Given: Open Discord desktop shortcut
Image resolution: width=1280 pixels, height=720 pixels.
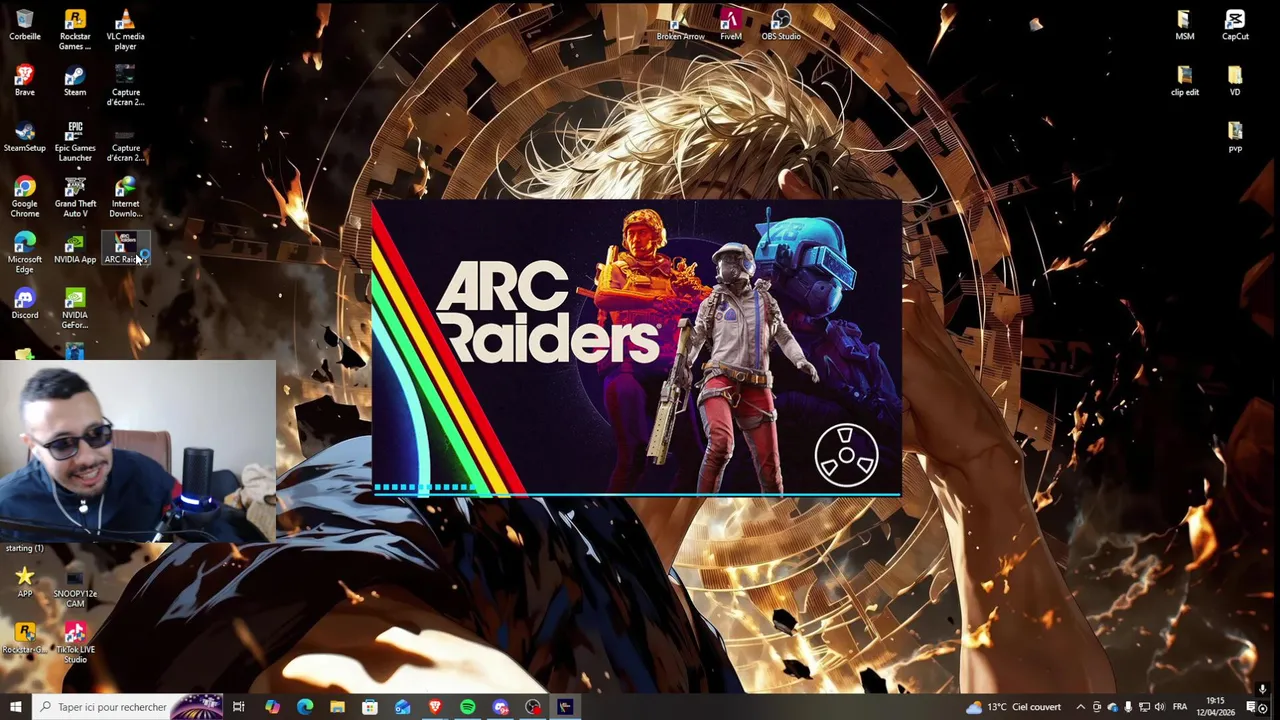Looking at the screenshot, I should tap(25, 304).
